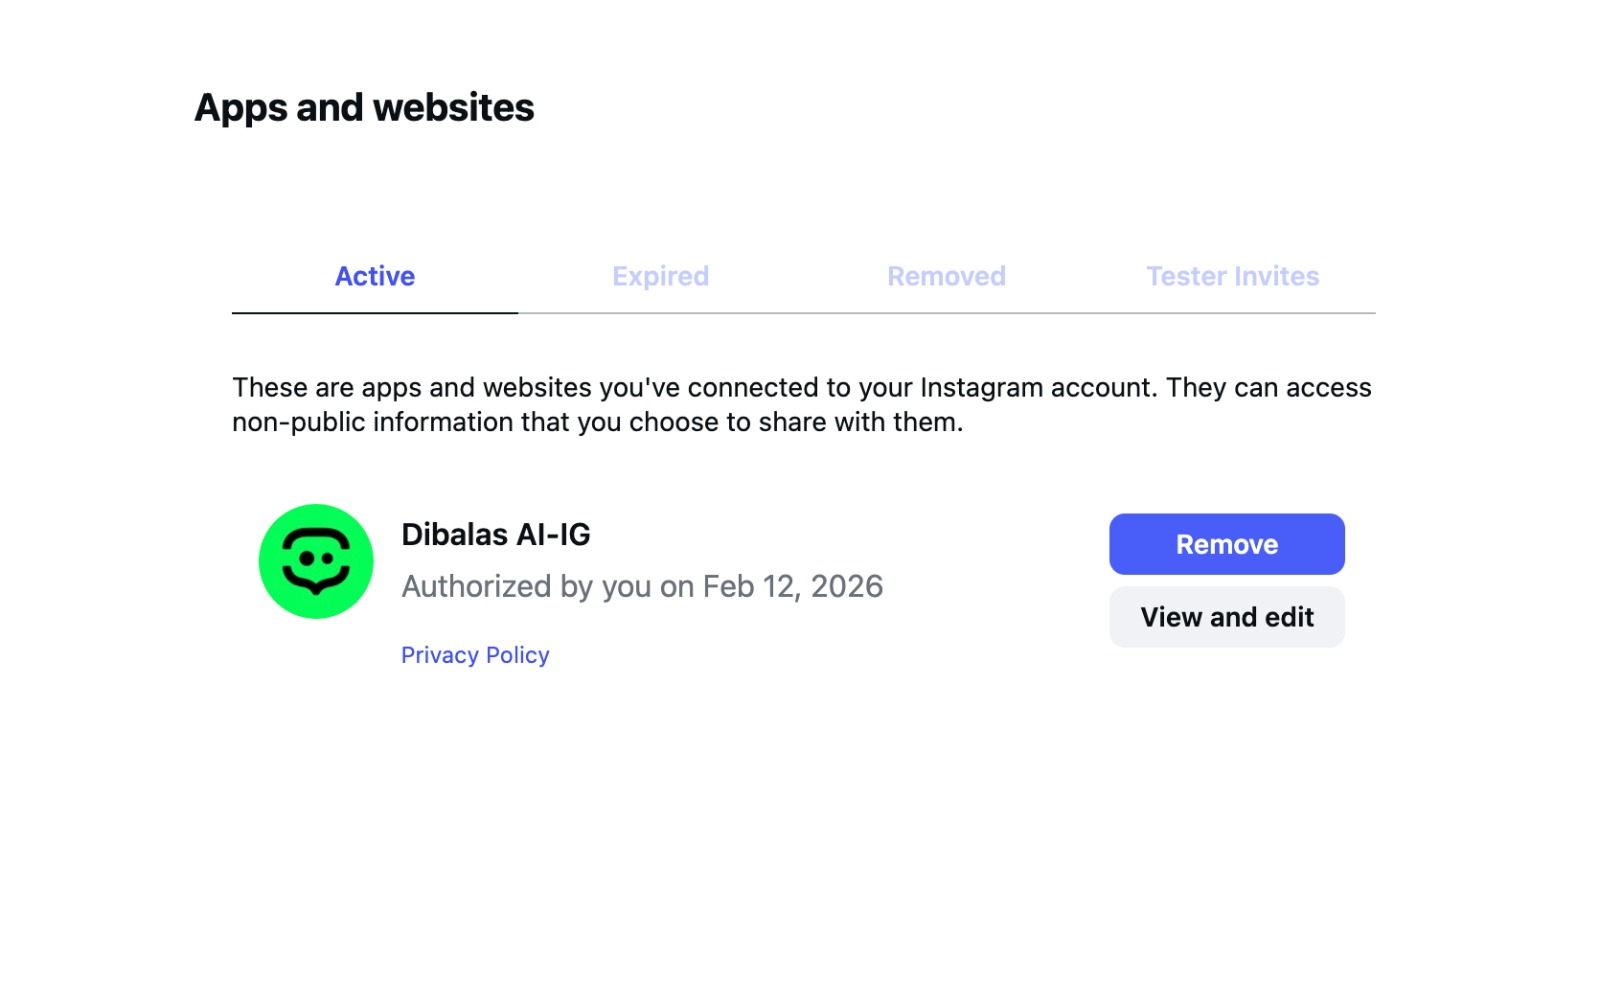Click the Dibalas AI-IG app name

(496, 535)
